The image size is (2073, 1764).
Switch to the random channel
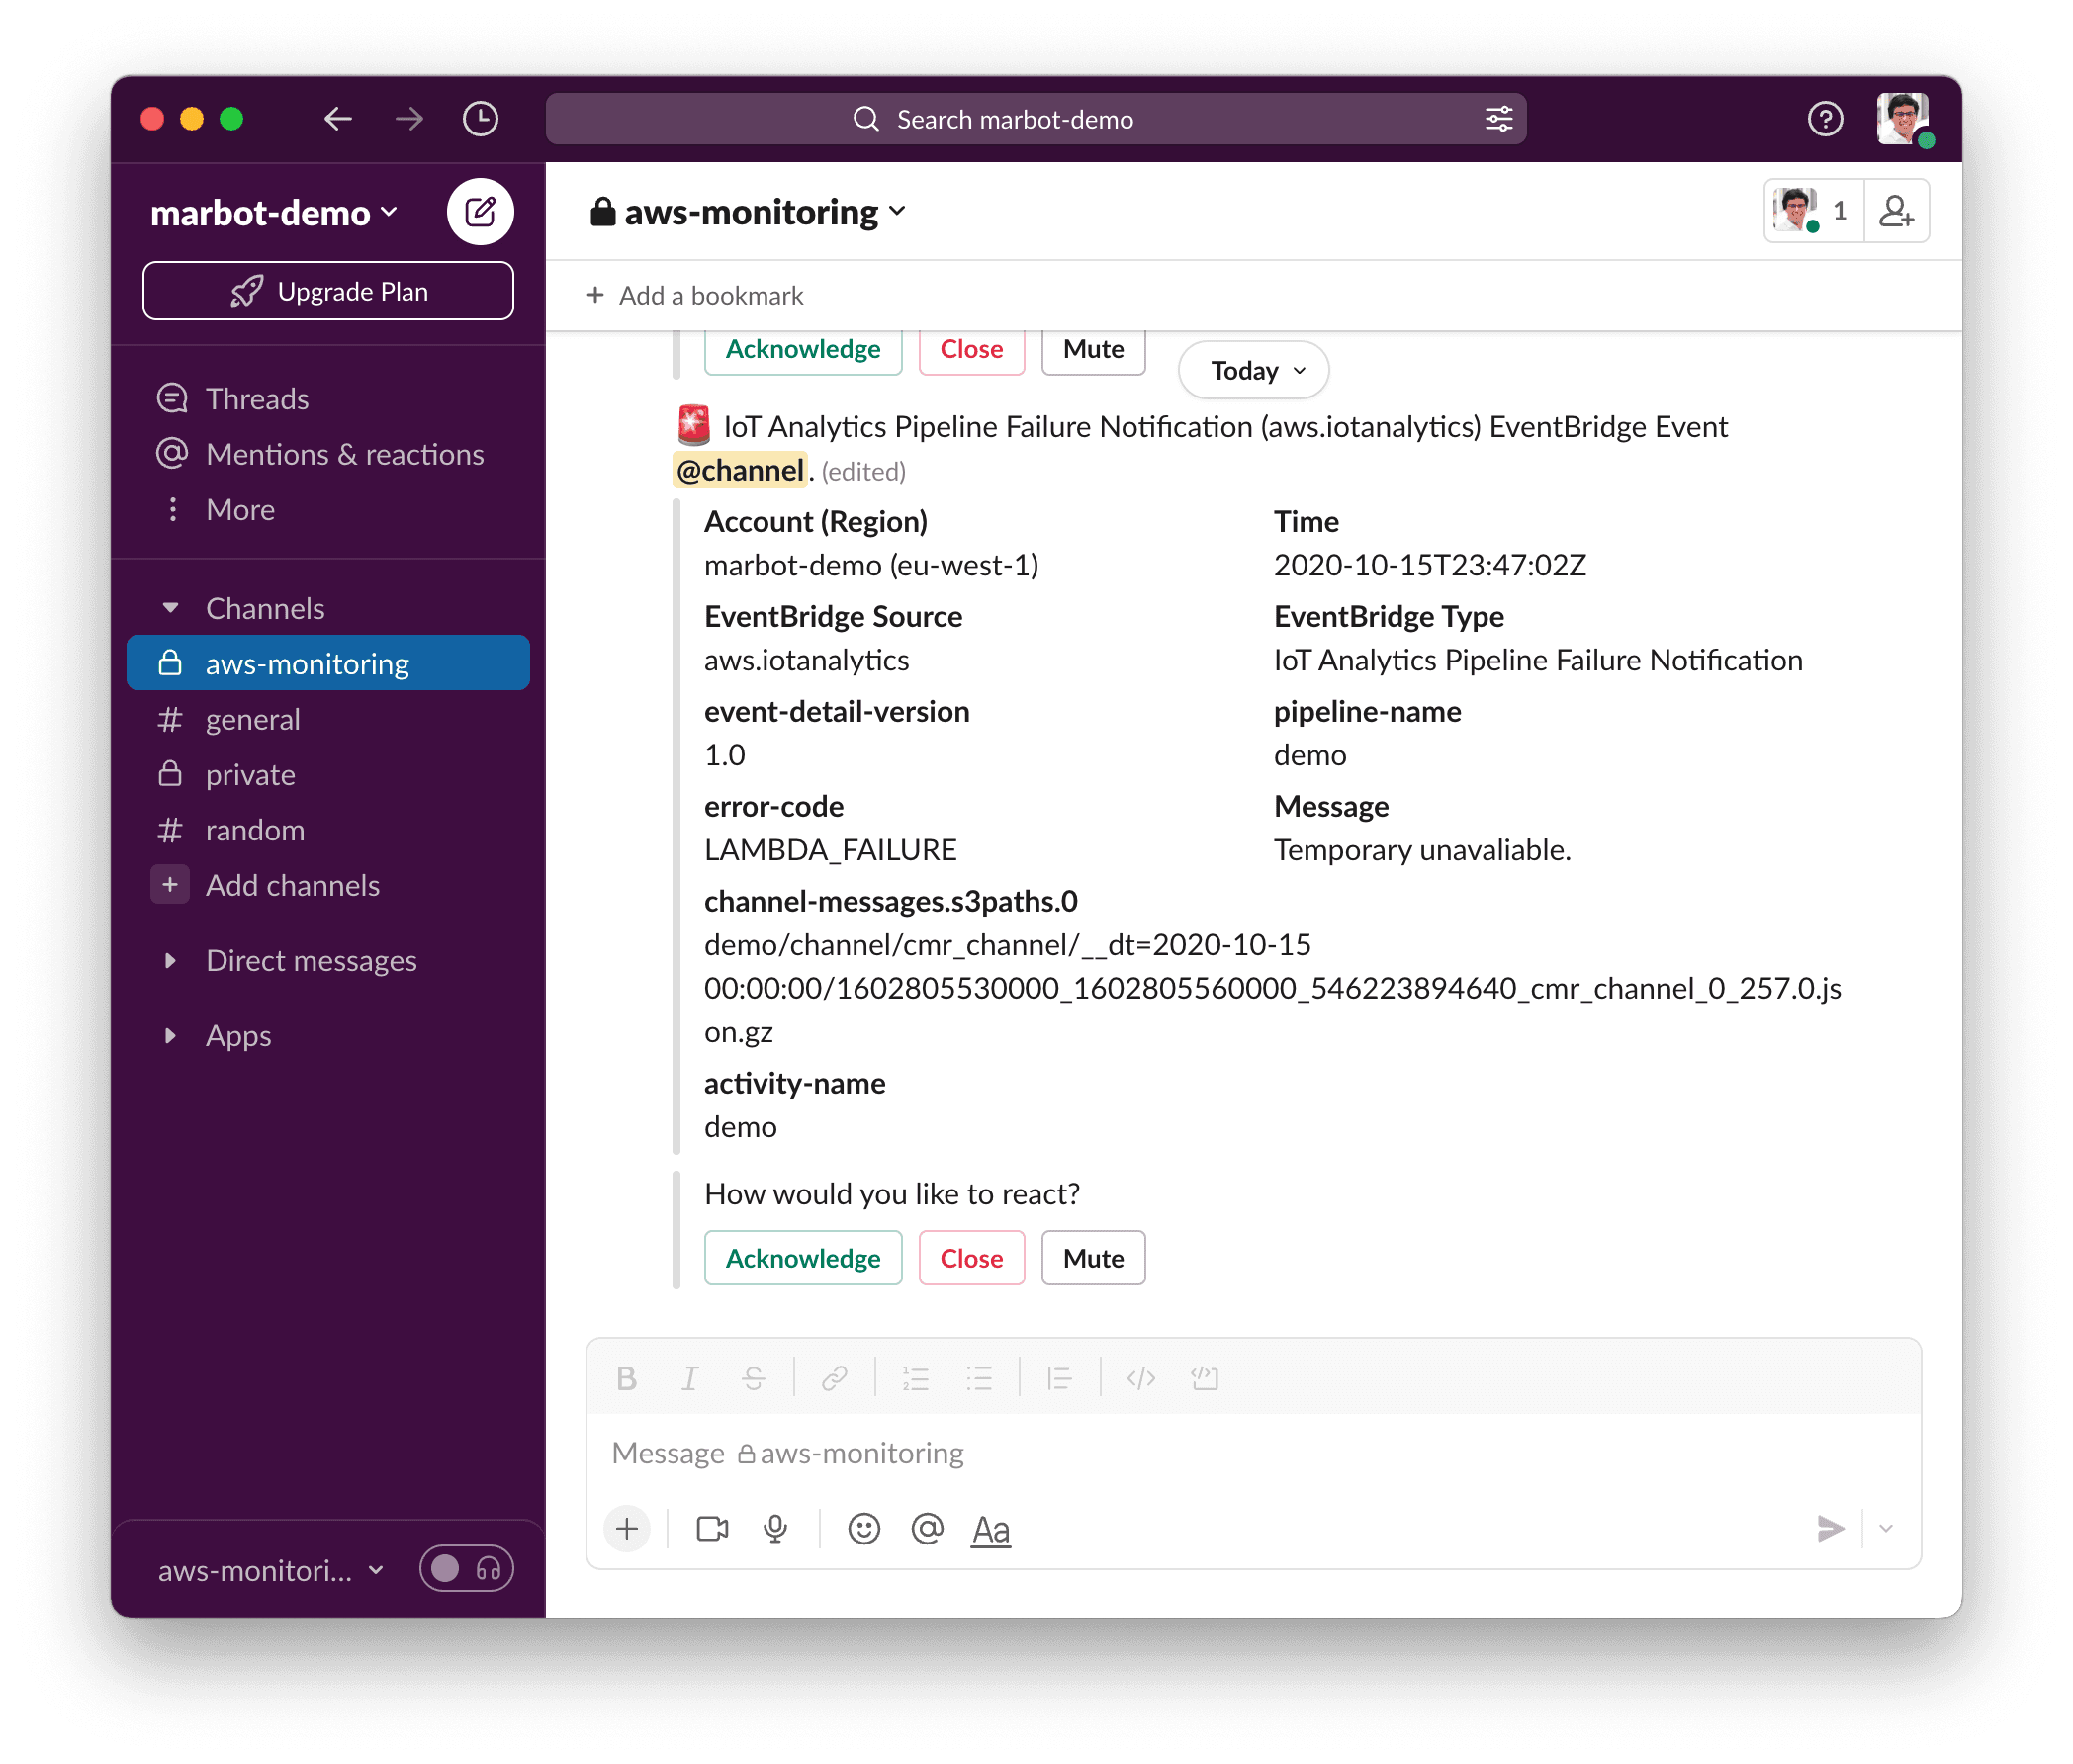(328, 830)
